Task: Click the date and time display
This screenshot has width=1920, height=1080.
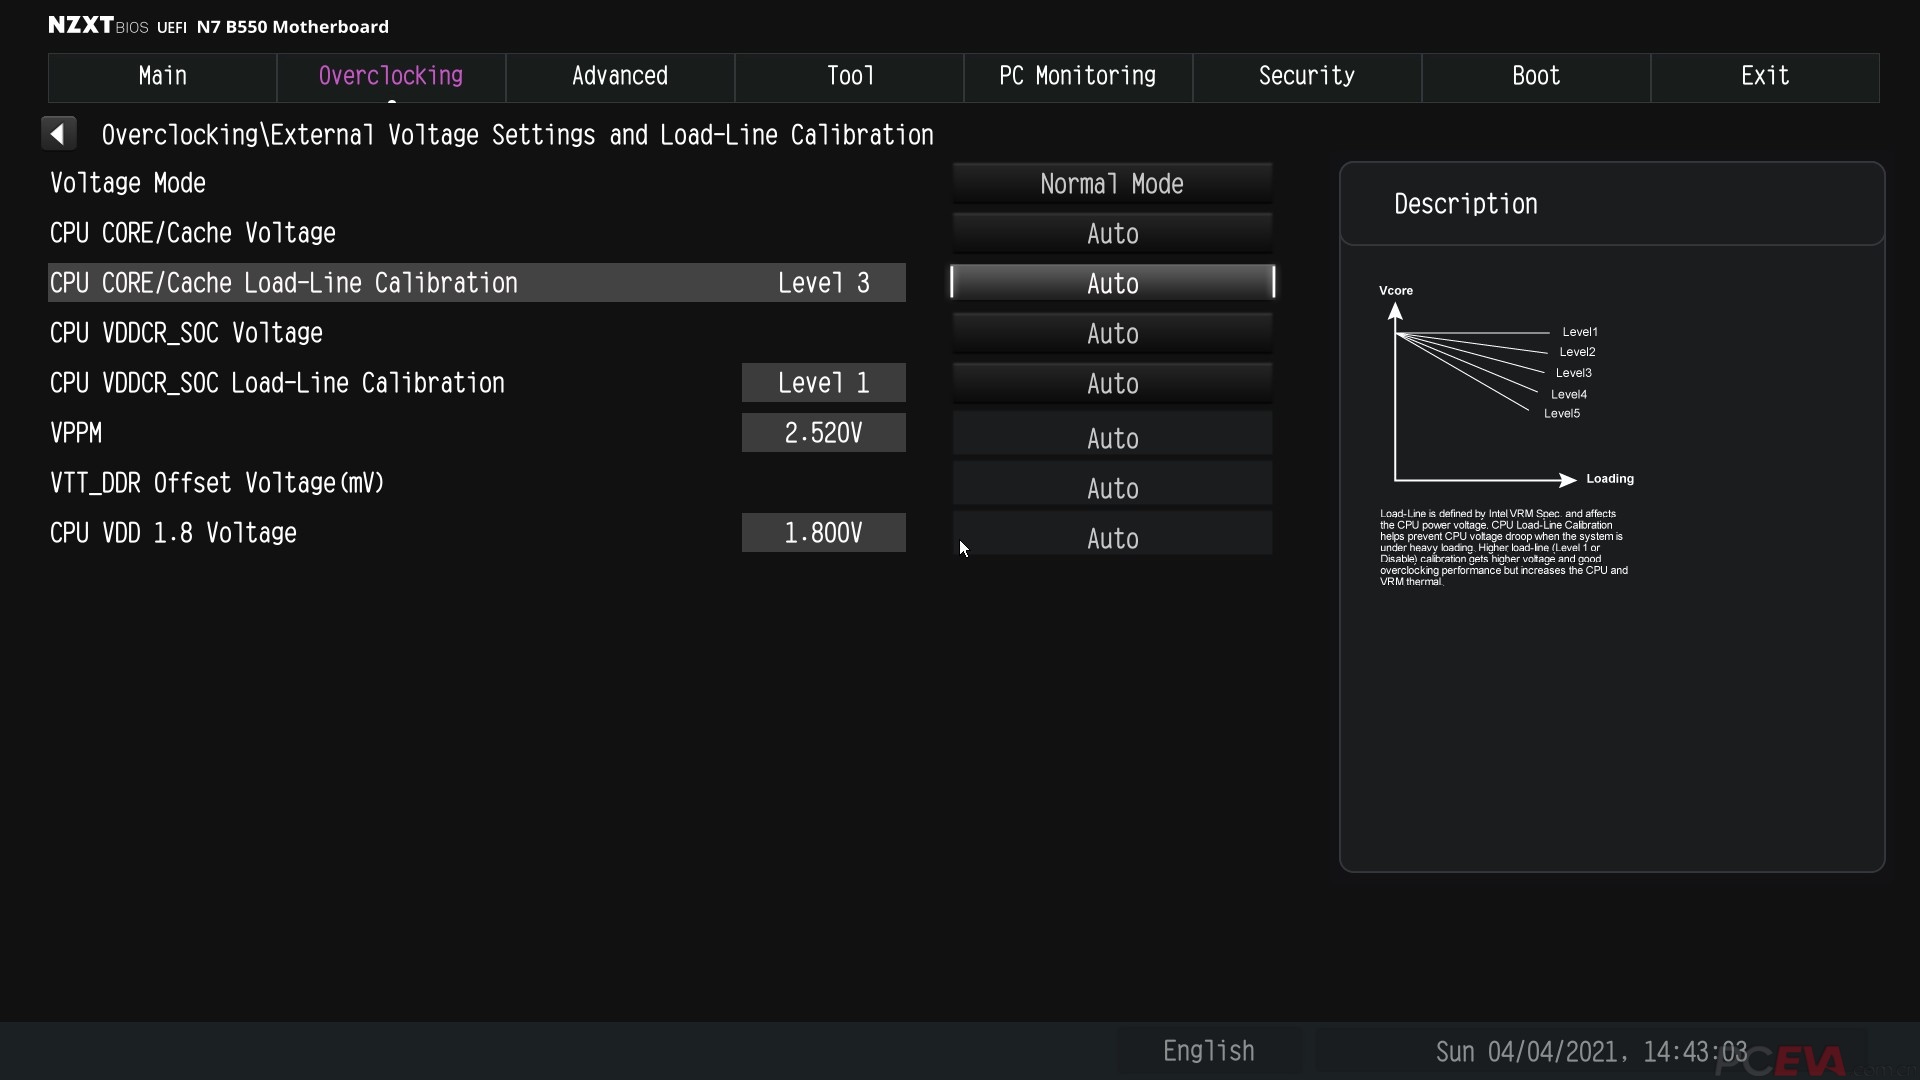Action: [x=1590, y=1052]
